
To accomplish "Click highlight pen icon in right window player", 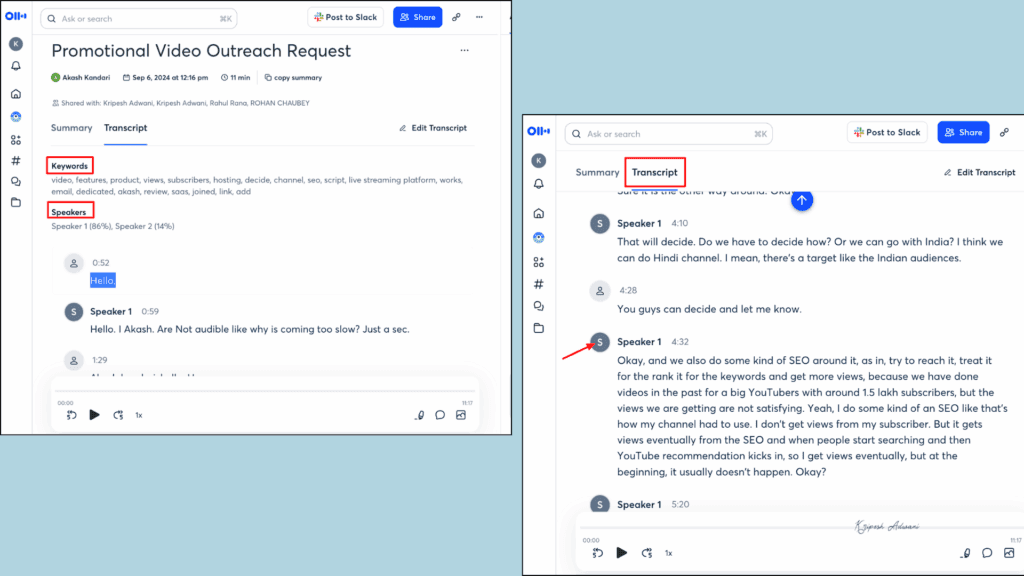I will click(x=965, y=553).
